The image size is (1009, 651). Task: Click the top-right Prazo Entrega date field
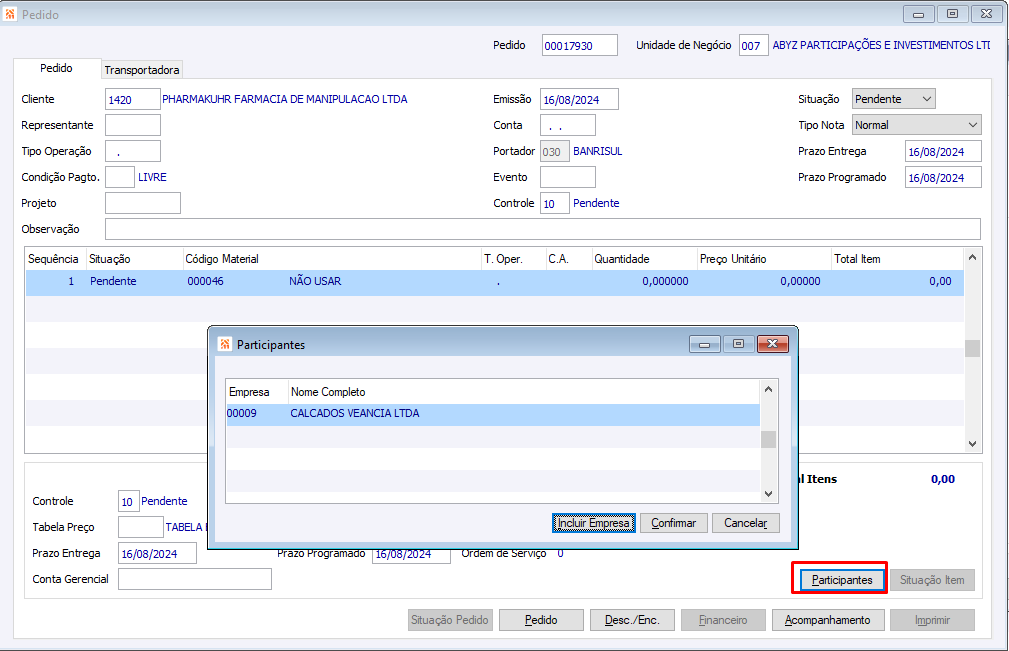coord(943,151)
